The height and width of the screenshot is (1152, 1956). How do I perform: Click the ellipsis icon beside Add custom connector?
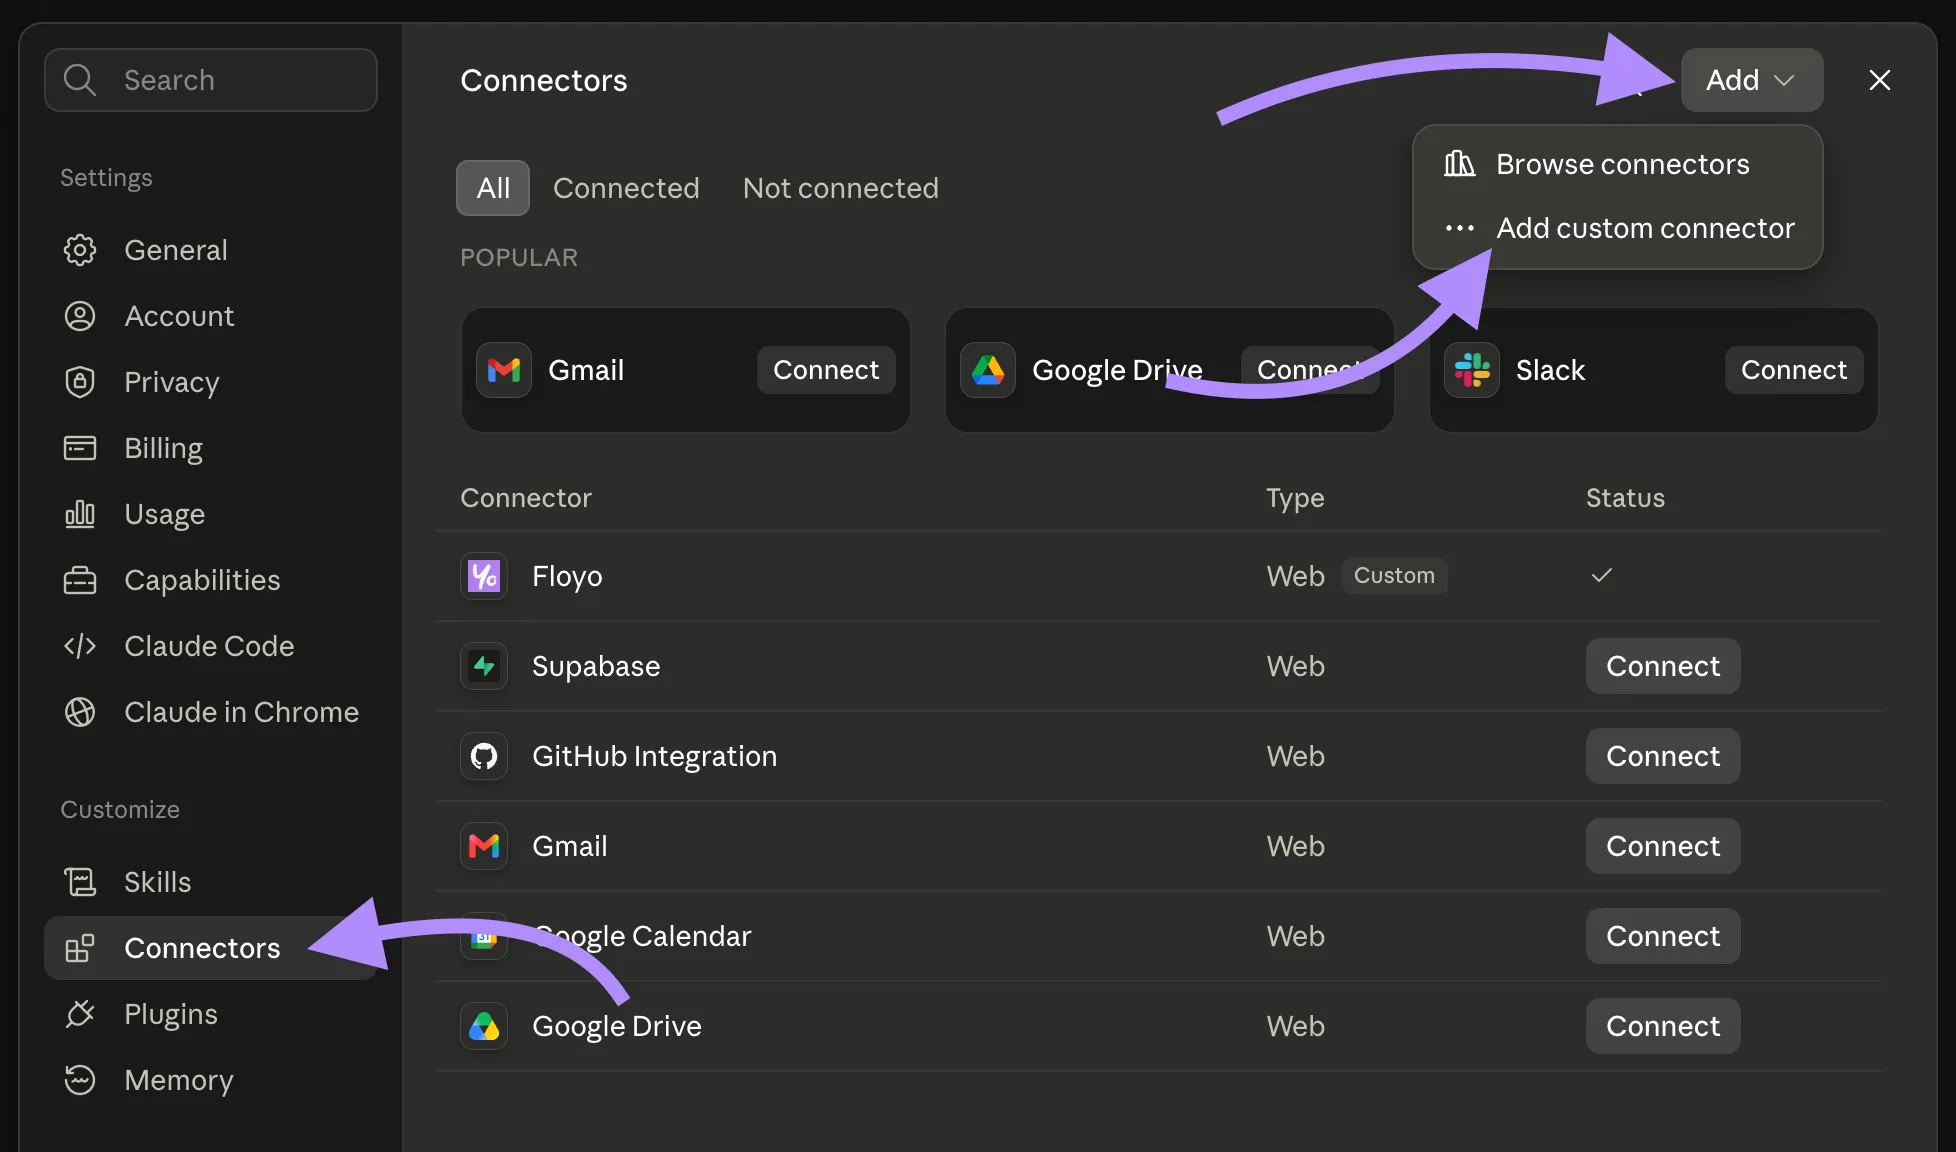pos(1460,228)
